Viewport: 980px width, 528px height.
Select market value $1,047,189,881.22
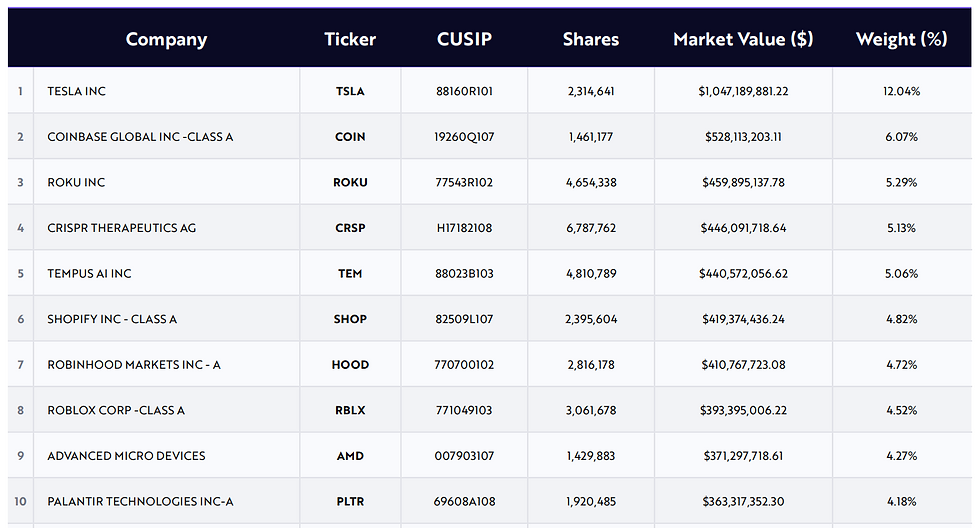(744, 91)
